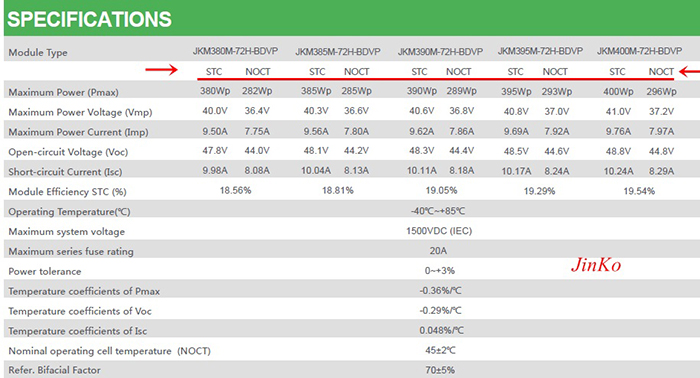Select the 296Wp NOCT power value
Viewport: 700px width, 378px height.
click(661, 91)
